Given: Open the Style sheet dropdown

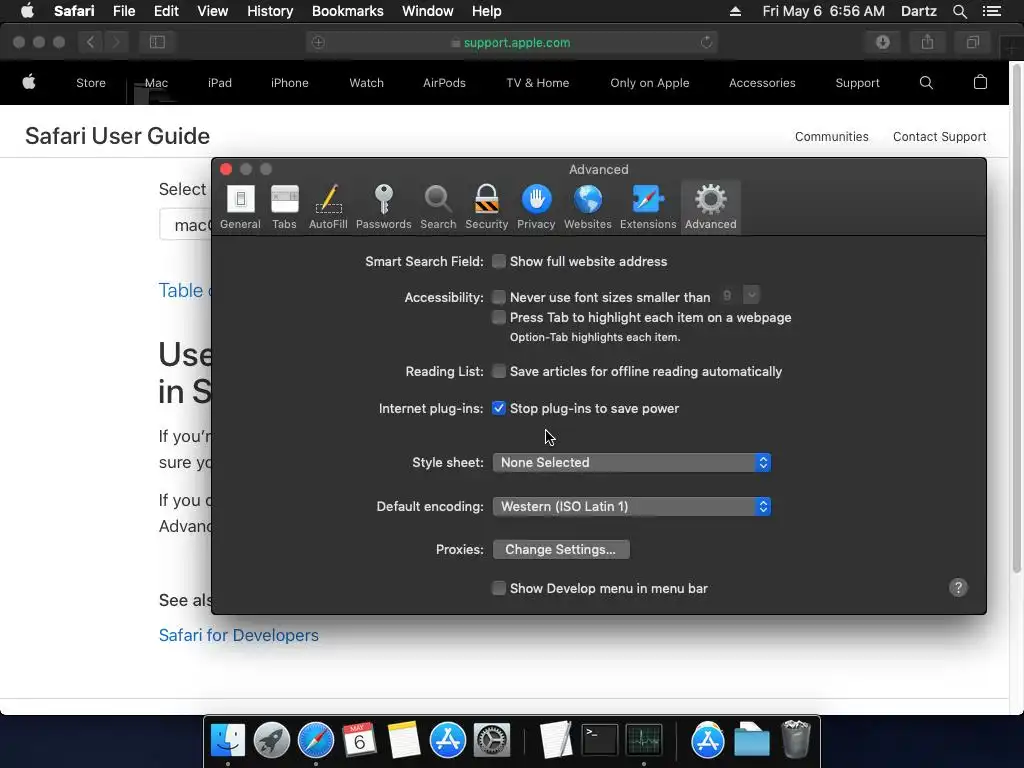Looking at the screenshot, I should click(632, 462).
